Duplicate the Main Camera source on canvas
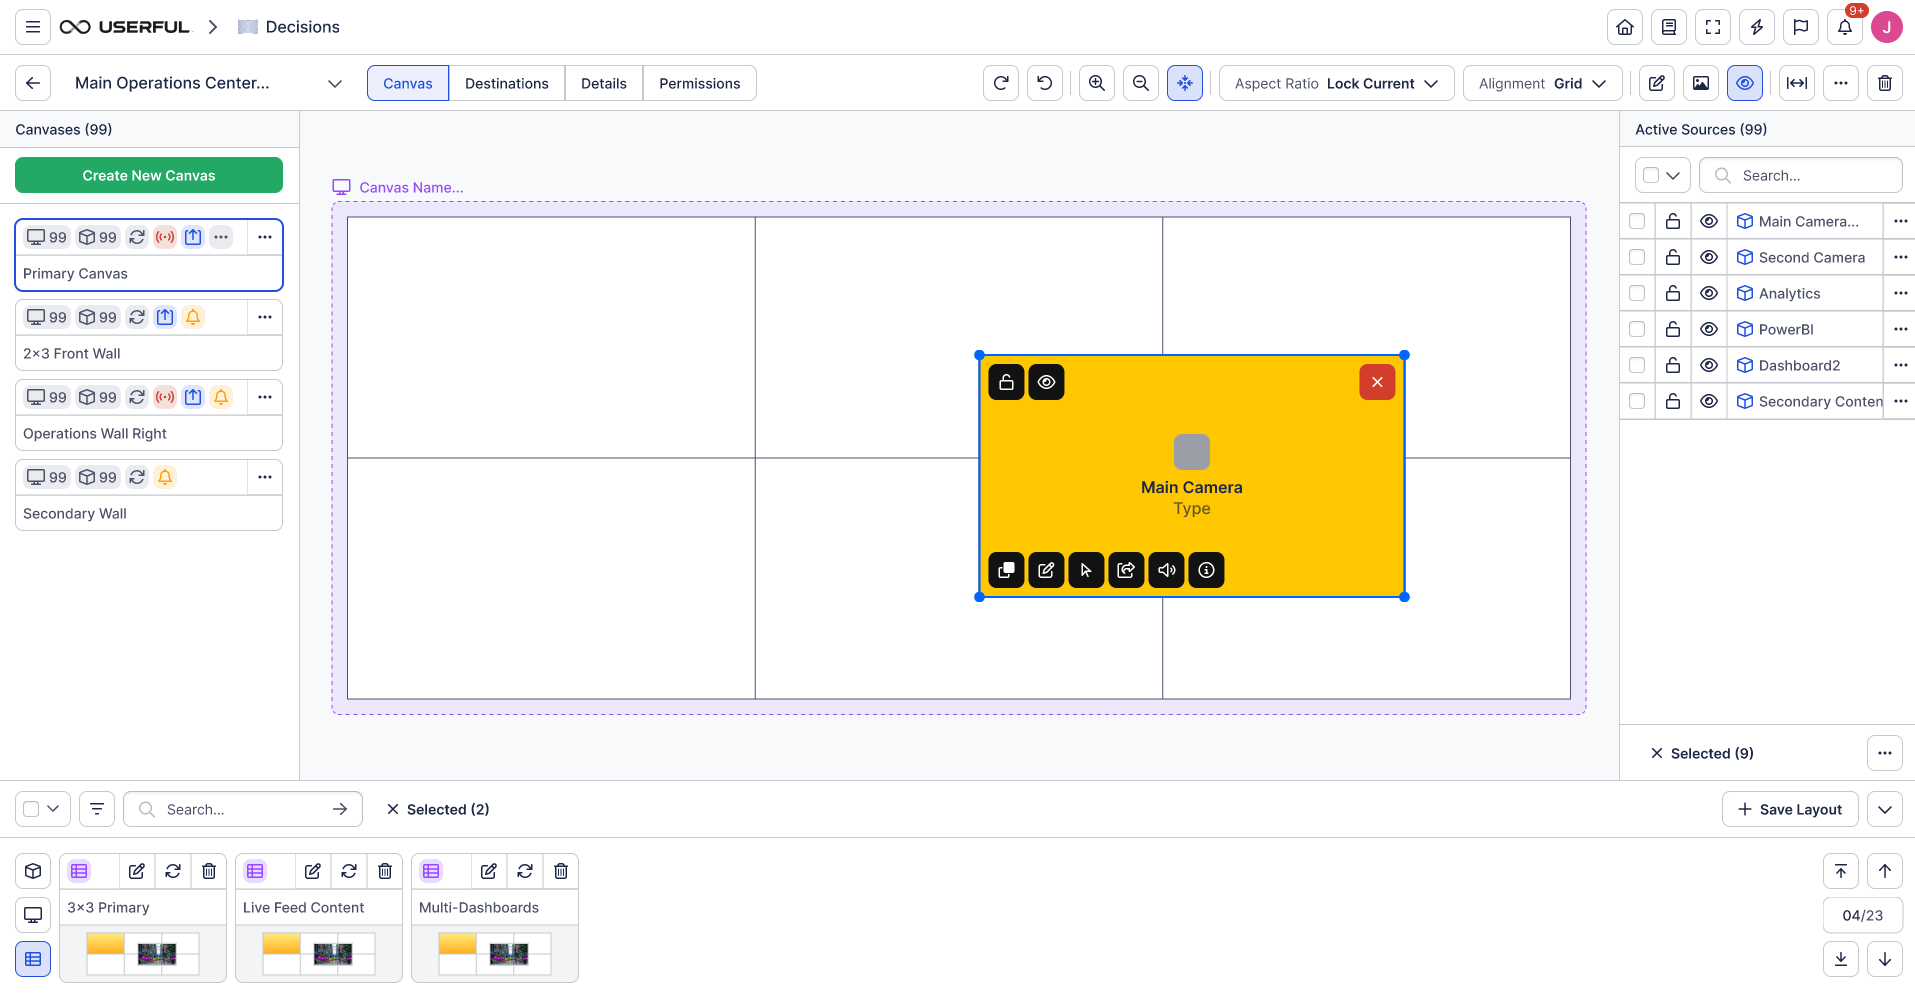1915x998 pixels. (x=1006, y=570)
